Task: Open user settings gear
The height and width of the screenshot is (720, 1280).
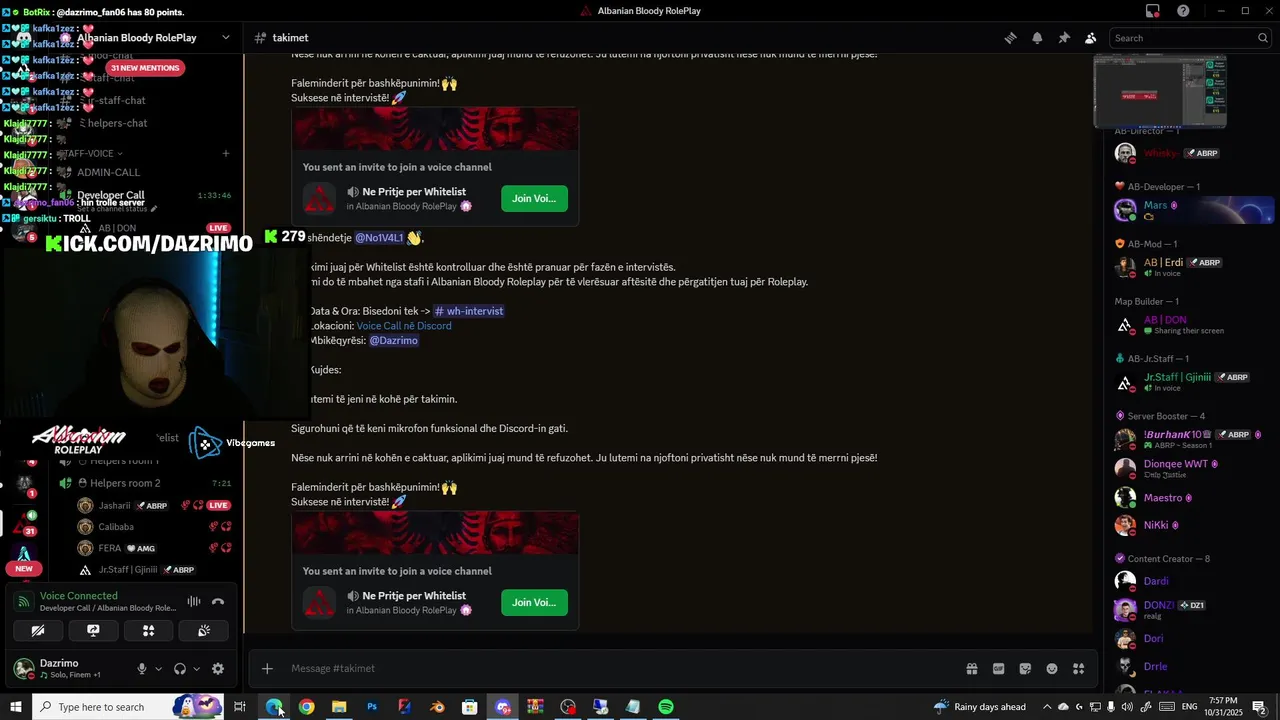Action: [218, 669]
